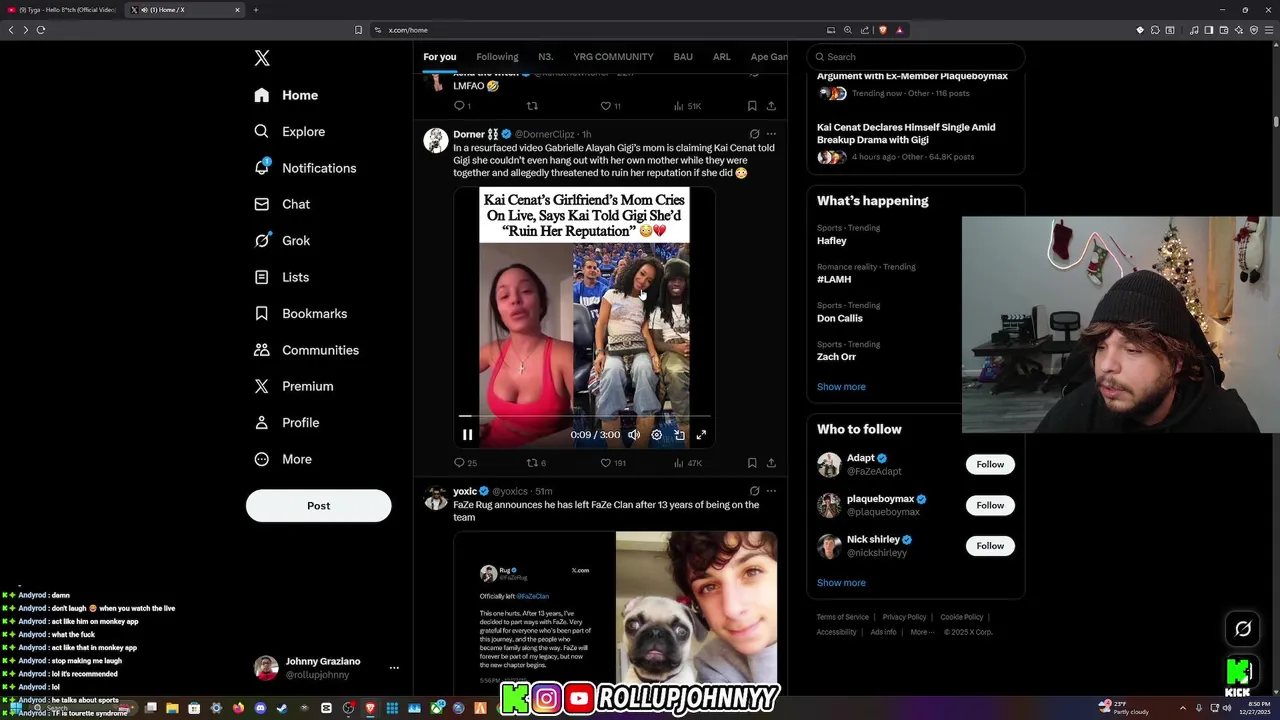Like the LMFAO post with 11 likes
The height and width of the screenshot is (720, 1280).
[x=610, y=106]
